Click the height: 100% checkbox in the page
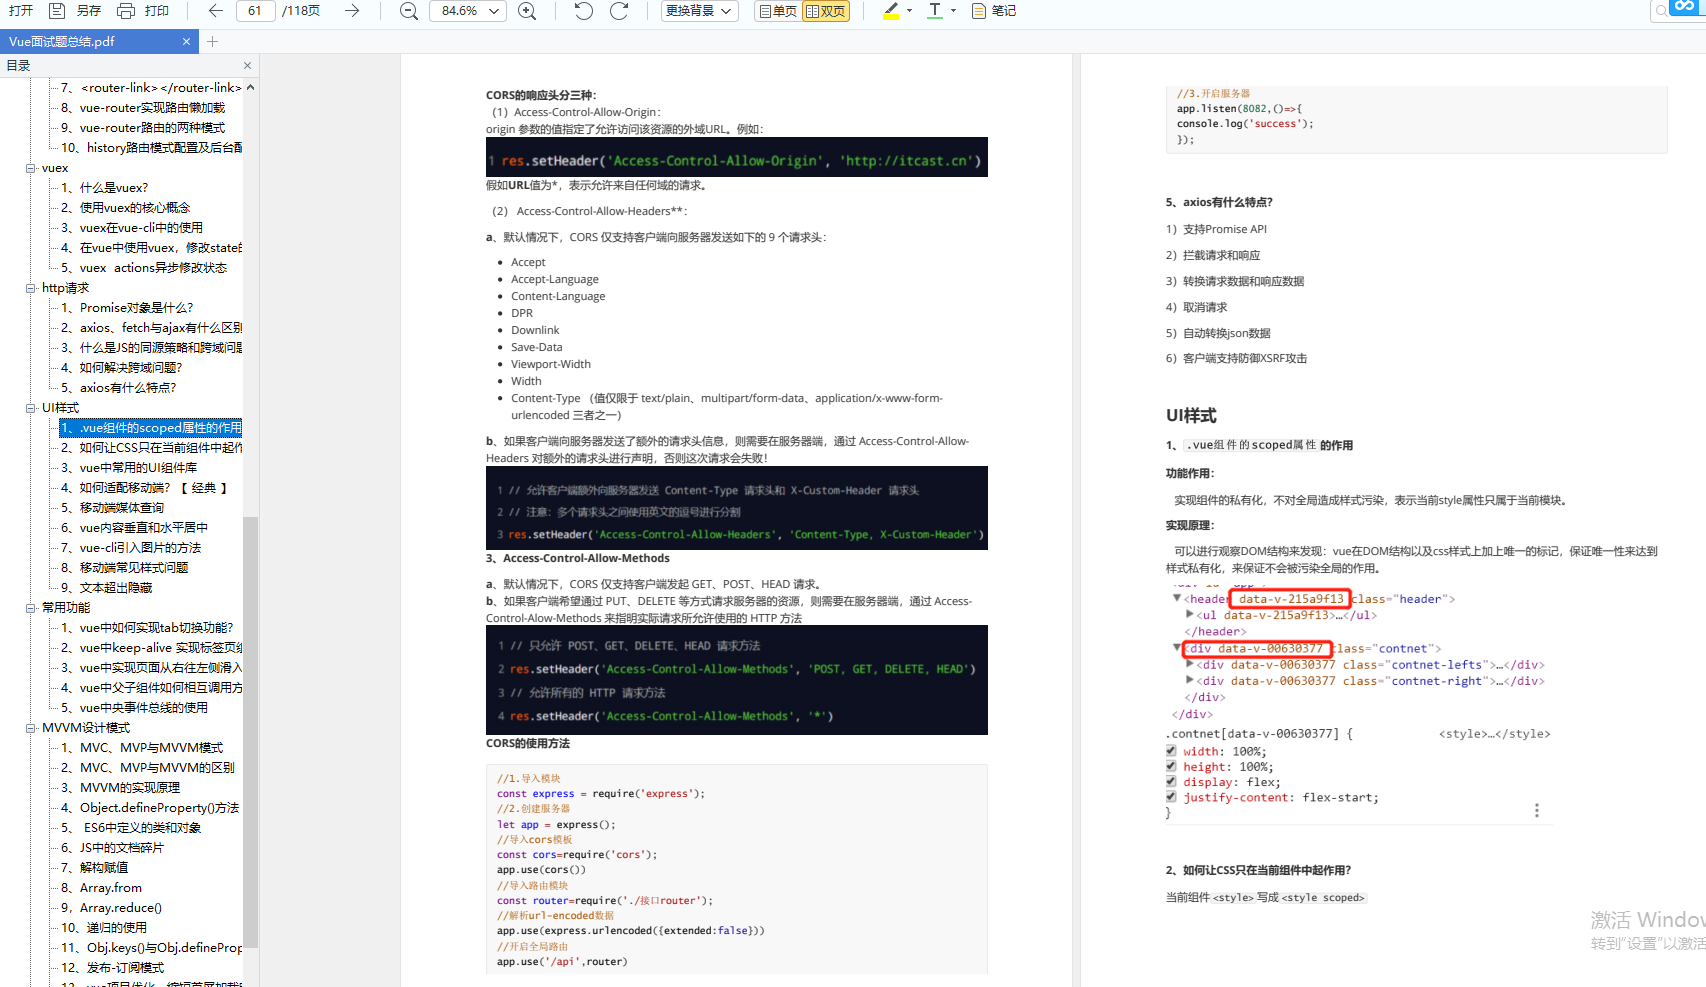Viewport: 1706px width, 987px height. tap(1171, 767)
